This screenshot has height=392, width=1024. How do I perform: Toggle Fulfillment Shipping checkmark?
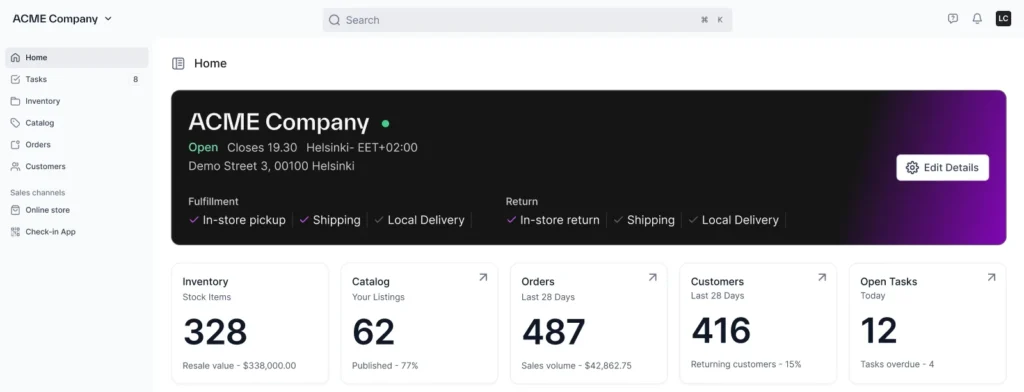(304, 220)
